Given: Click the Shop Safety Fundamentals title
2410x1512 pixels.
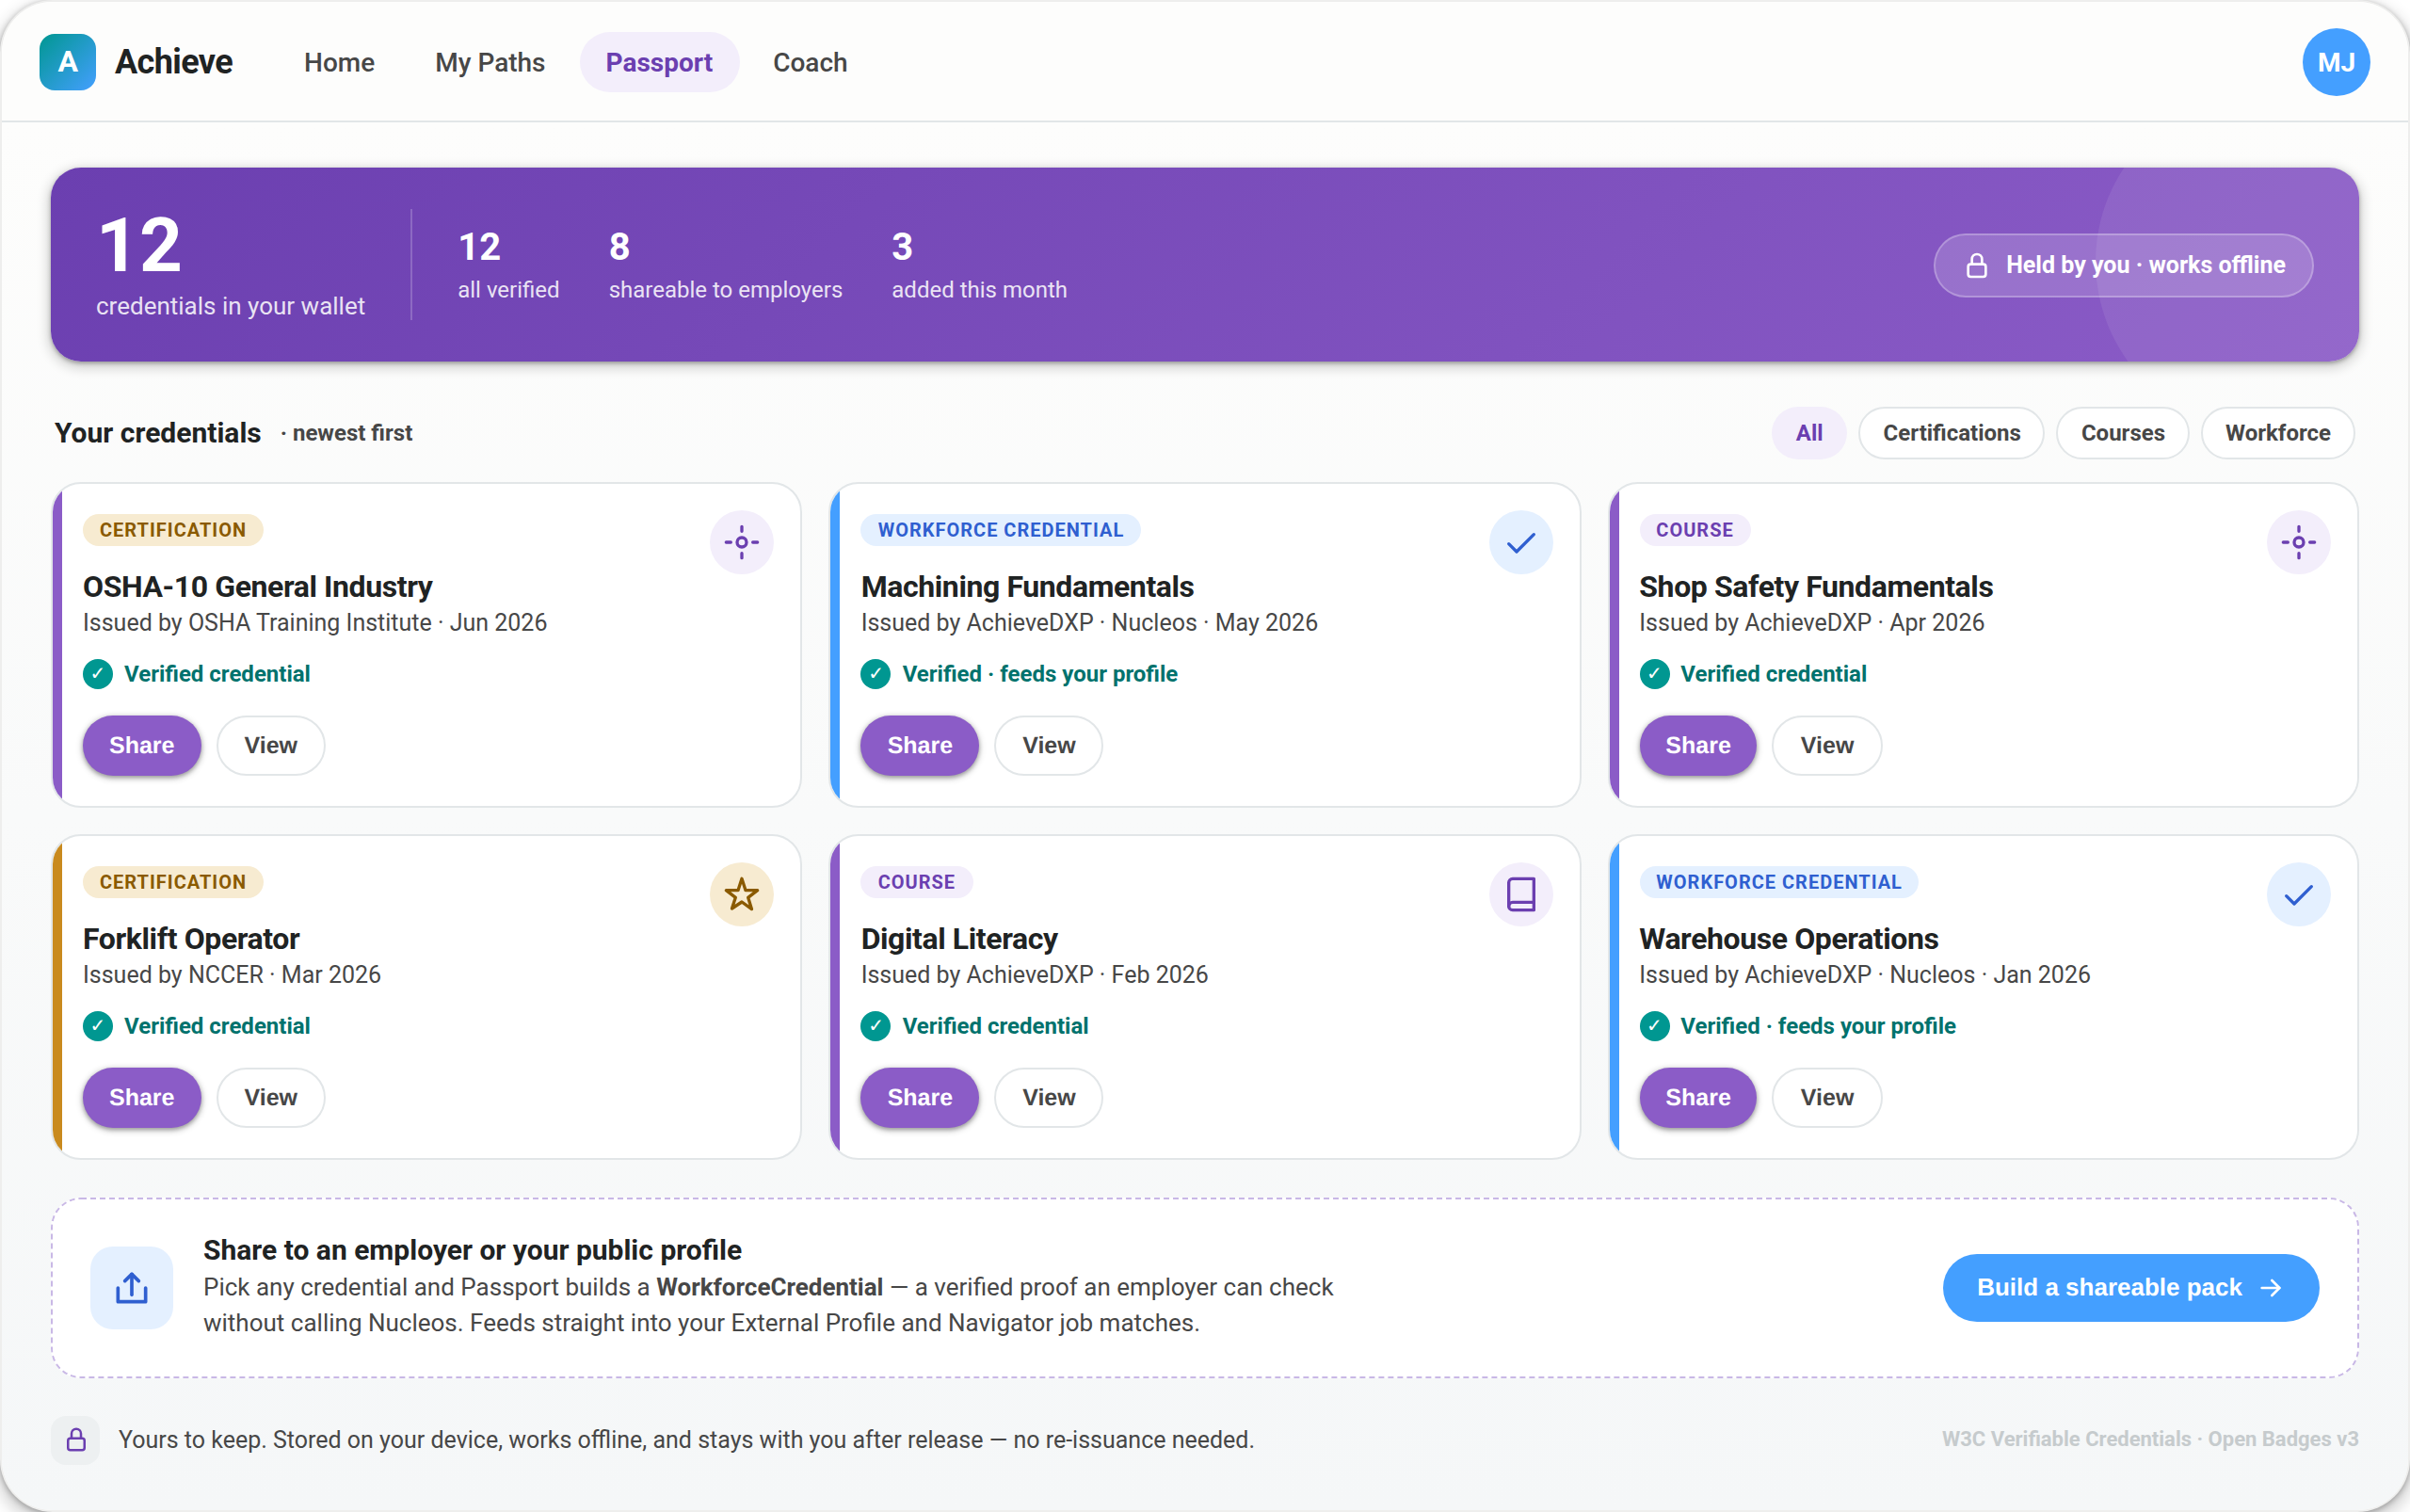Looking at the screenshot, I should coord(1815,587).
